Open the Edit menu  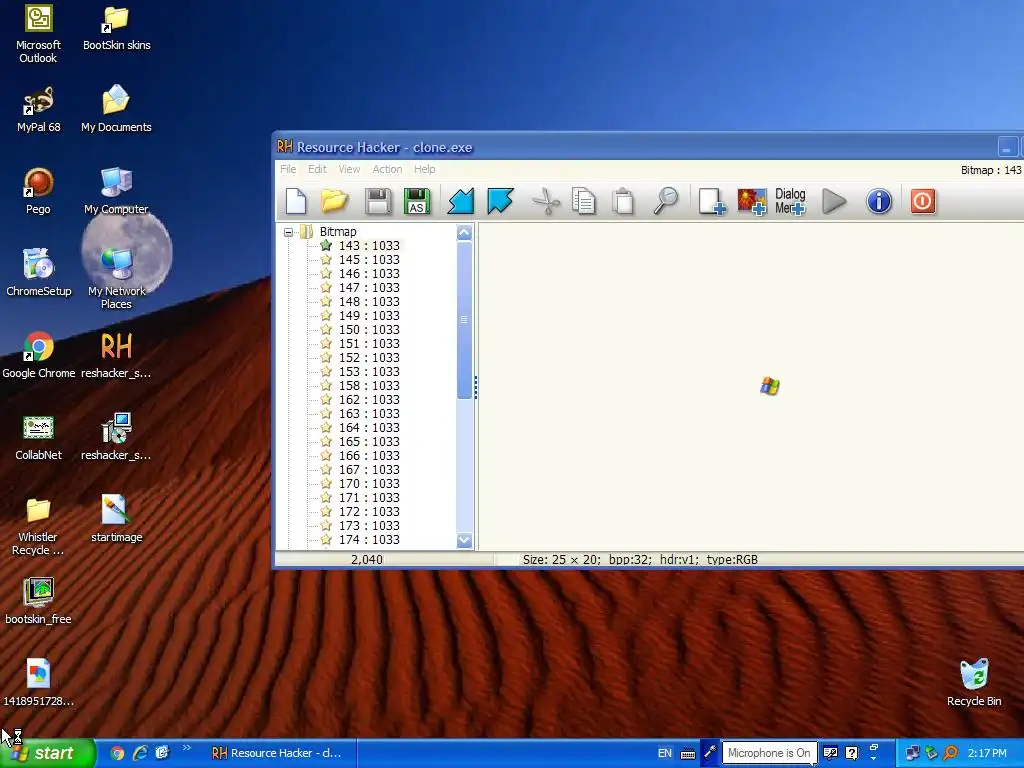coord(317,169)
